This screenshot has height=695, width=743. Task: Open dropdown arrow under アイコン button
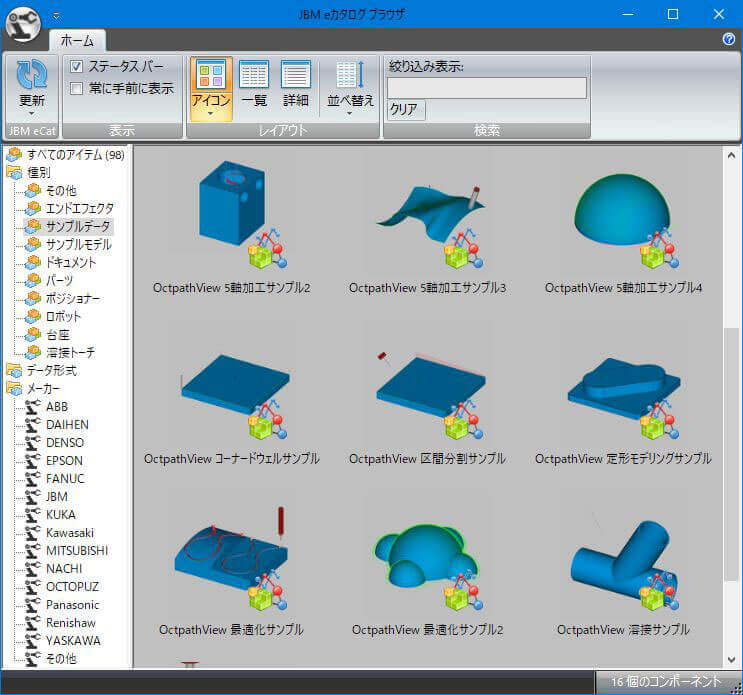point(211,114)
